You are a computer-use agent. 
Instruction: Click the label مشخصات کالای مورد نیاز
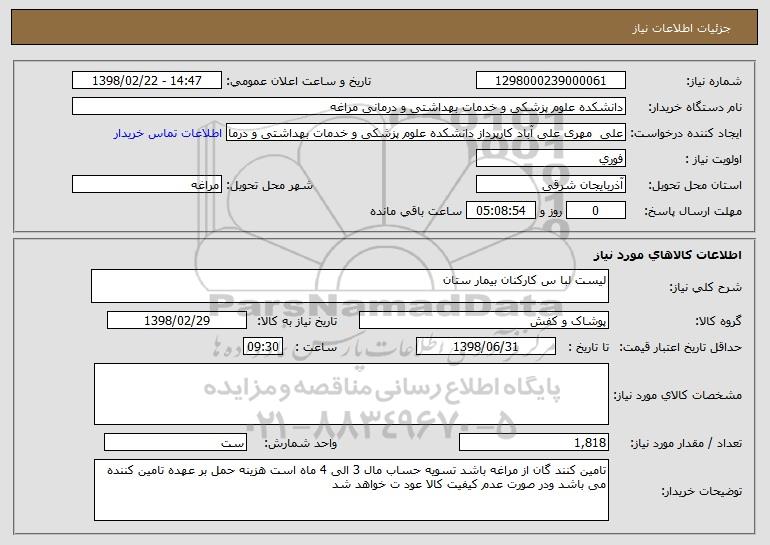678,395
